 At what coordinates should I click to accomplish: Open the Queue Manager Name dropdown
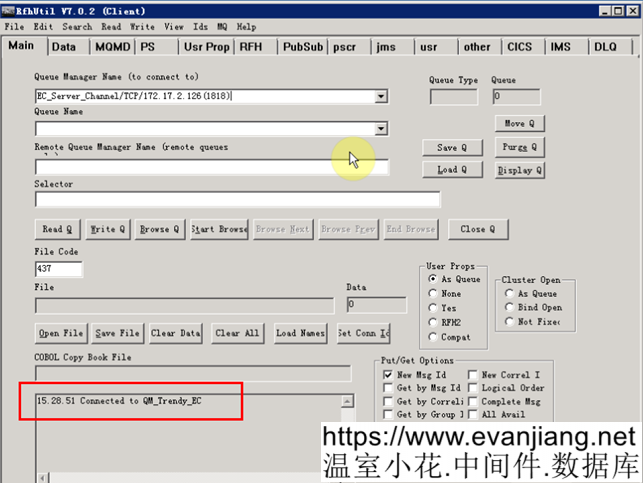(382, 97)
